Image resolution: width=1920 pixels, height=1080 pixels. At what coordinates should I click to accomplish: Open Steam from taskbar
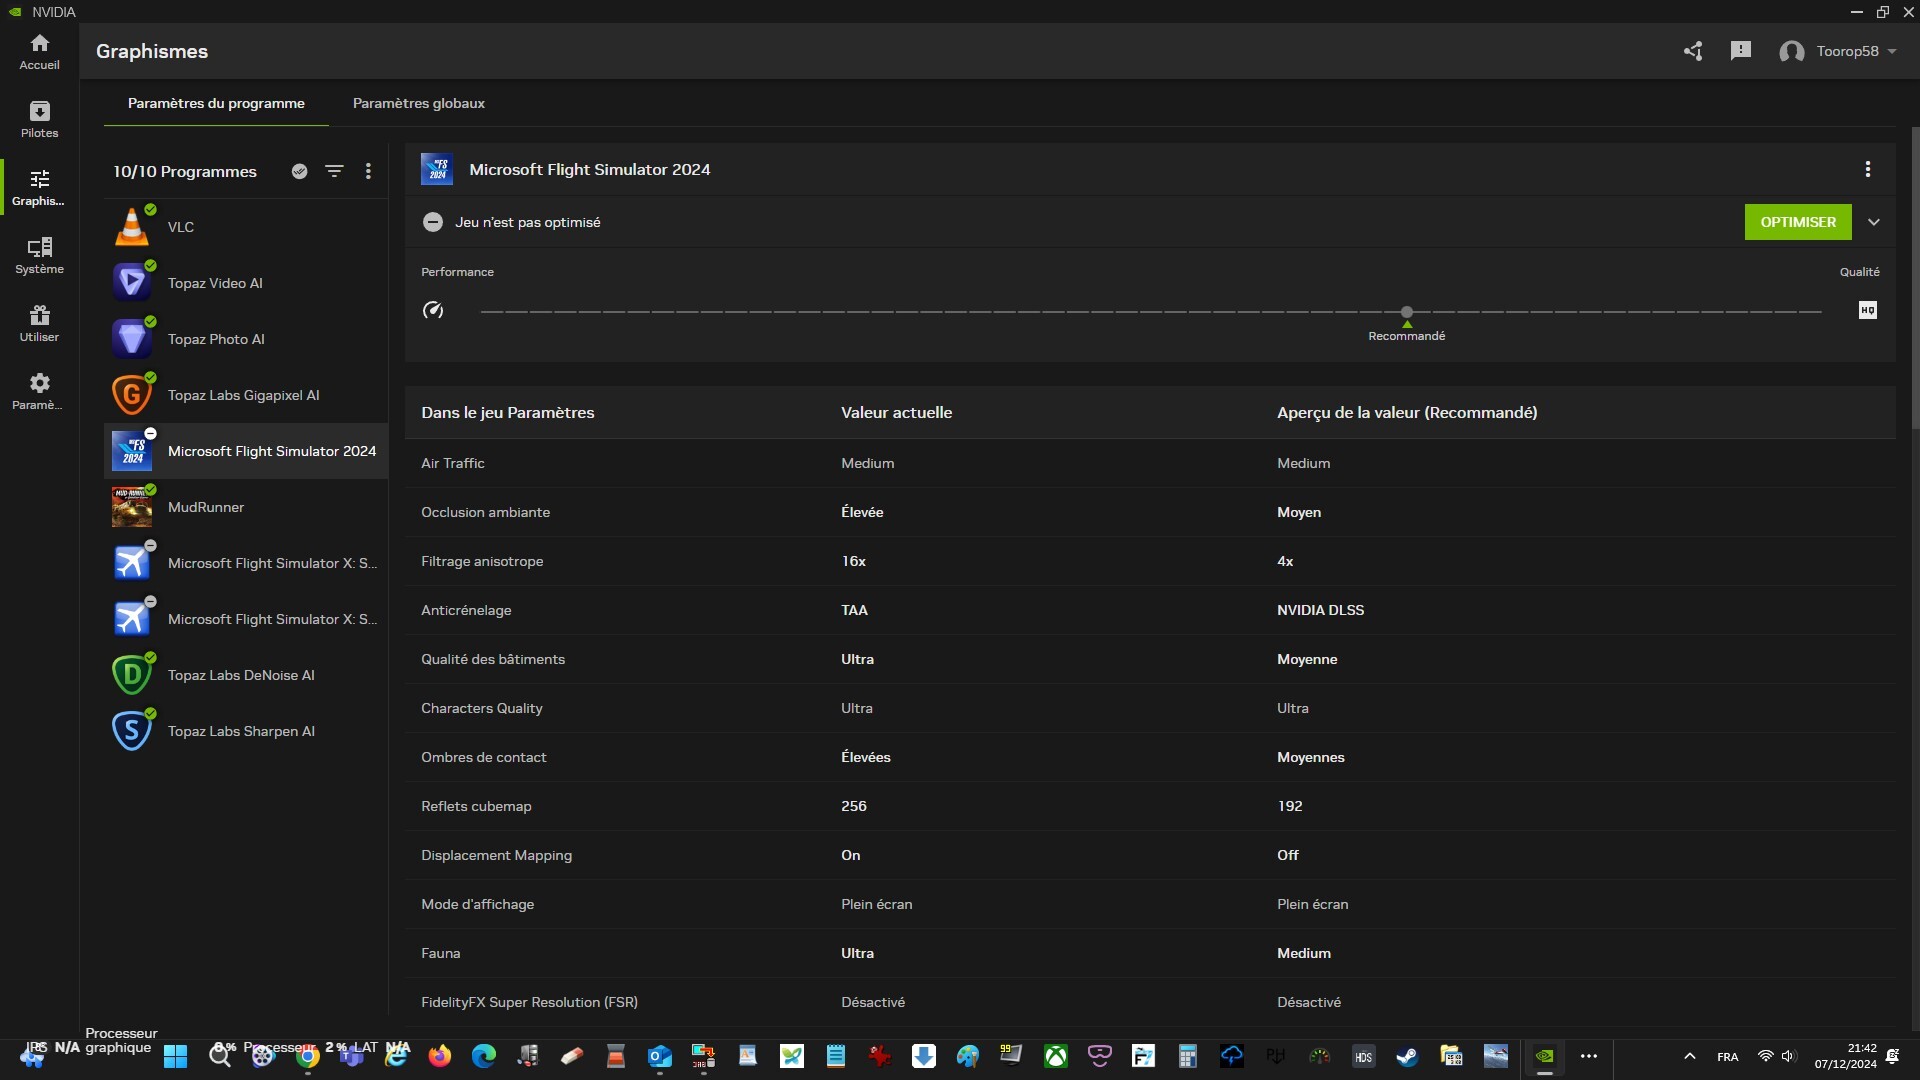1407,1056
